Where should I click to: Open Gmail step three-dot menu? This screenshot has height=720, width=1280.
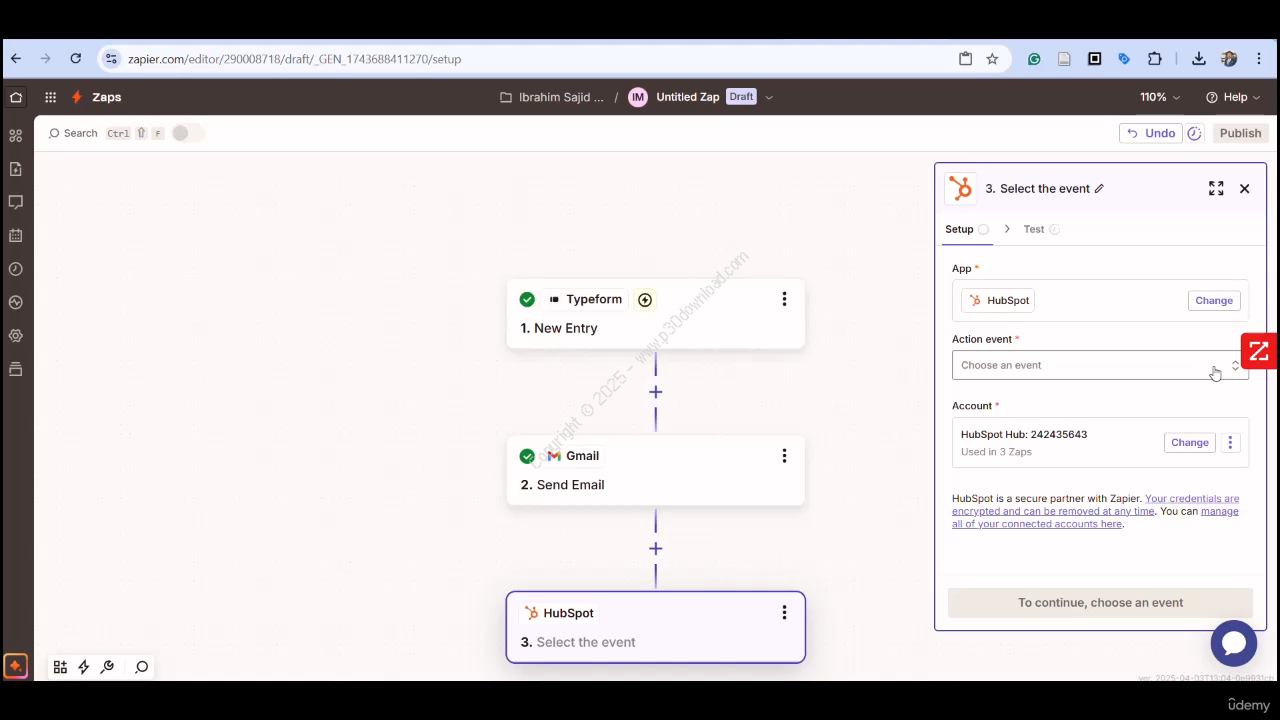pyautogui.click(x=784, y=456)
